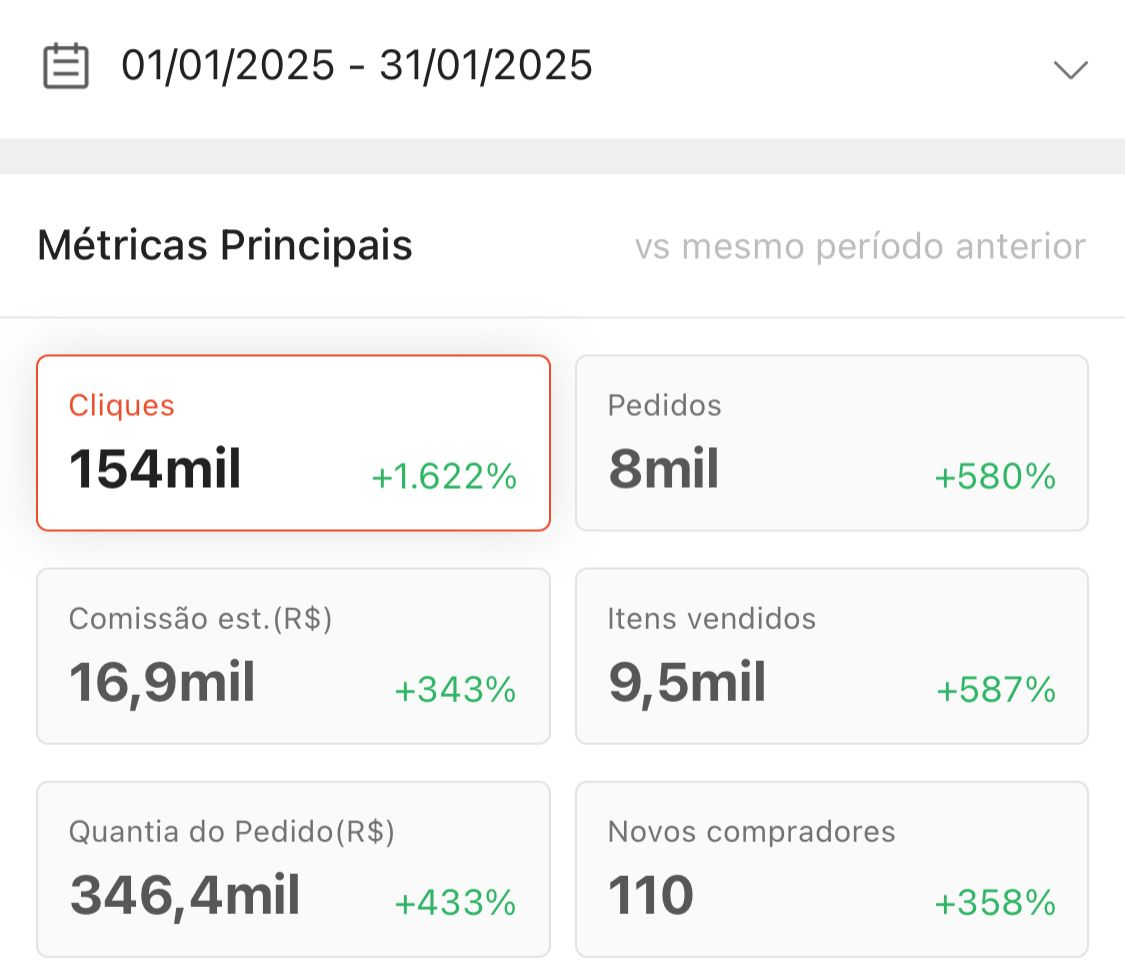Click the 110 new buyers value
The height and width of the screenshot is (975, 1125).
pyautogui.click(x=649, y=896)
